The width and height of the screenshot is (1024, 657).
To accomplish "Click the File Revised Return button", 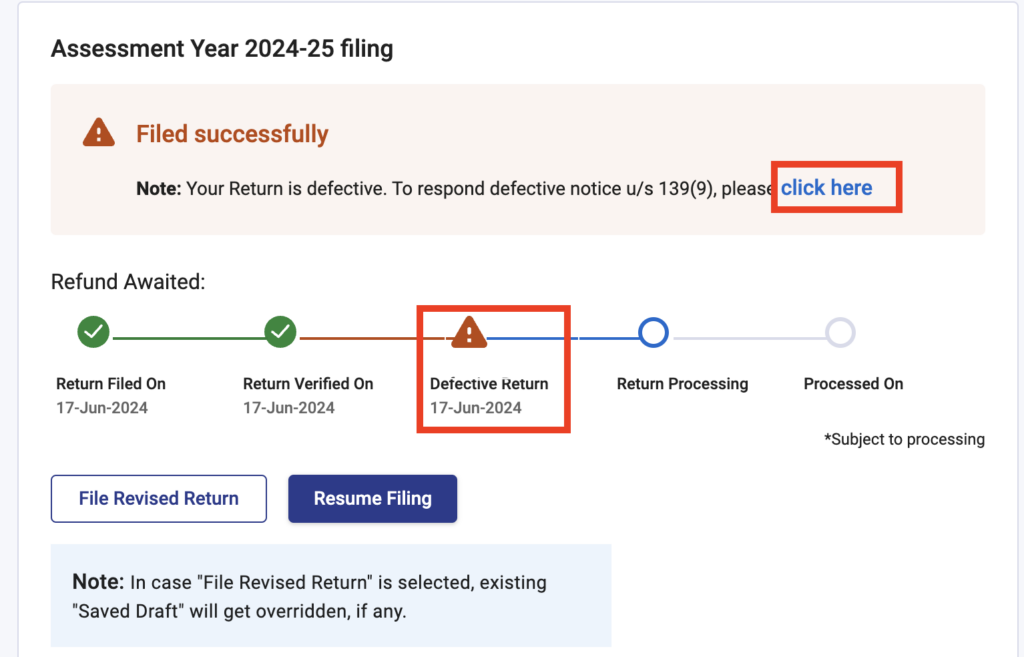I will coord(158,498).
